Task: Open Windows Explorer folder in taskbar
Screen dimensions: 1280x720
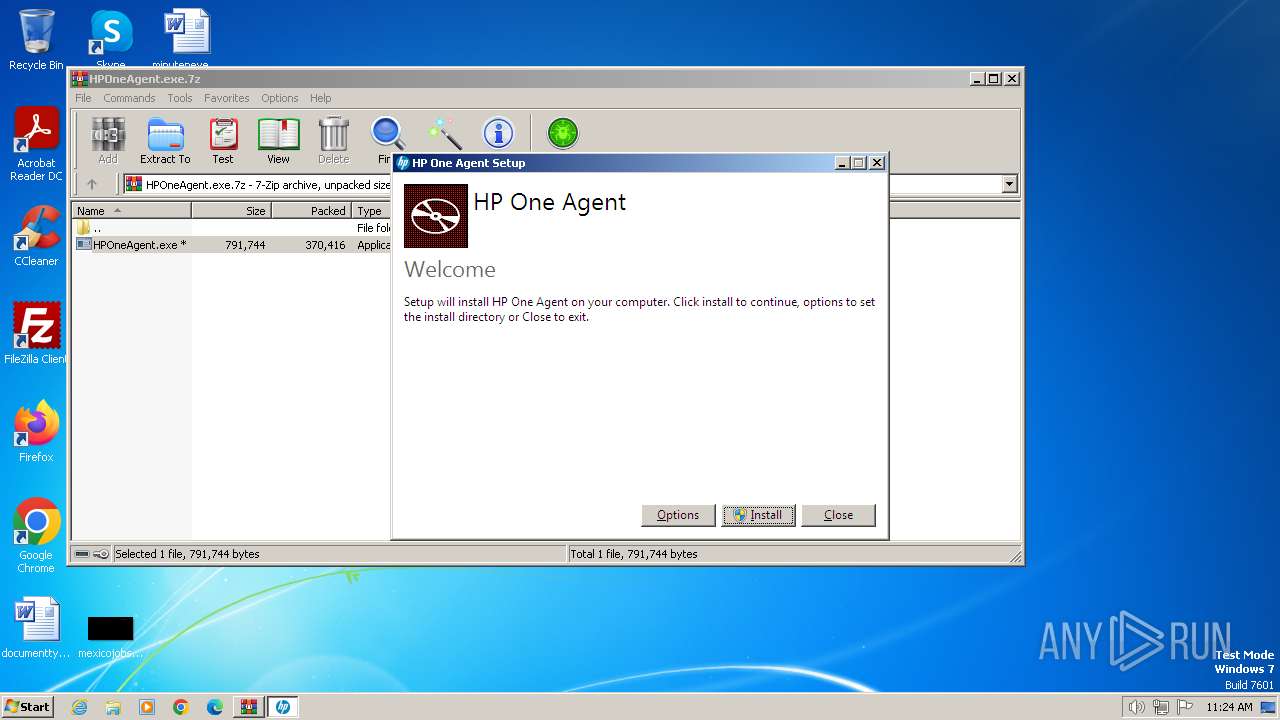Action: pos(113,707)
